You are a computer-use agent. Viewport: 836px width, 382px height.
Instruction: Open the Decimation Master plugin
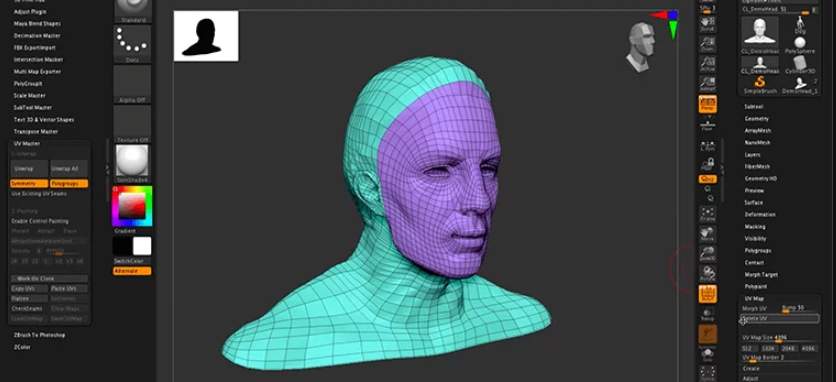point(37,36)
